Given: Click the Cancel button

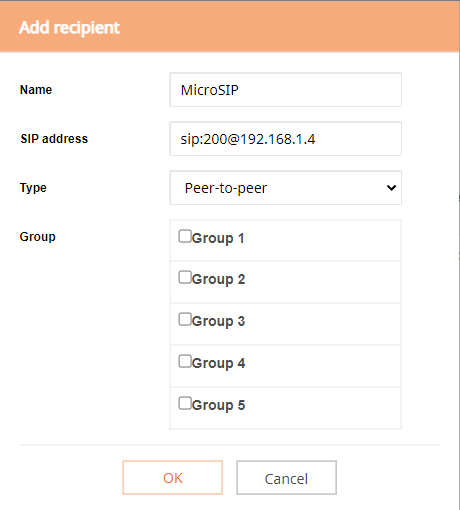Looking at the screenshot, I should [286, 478].
